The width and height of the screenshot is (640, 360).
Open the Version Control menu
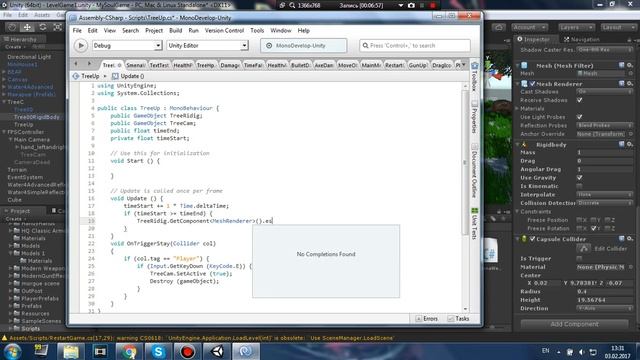224,31
